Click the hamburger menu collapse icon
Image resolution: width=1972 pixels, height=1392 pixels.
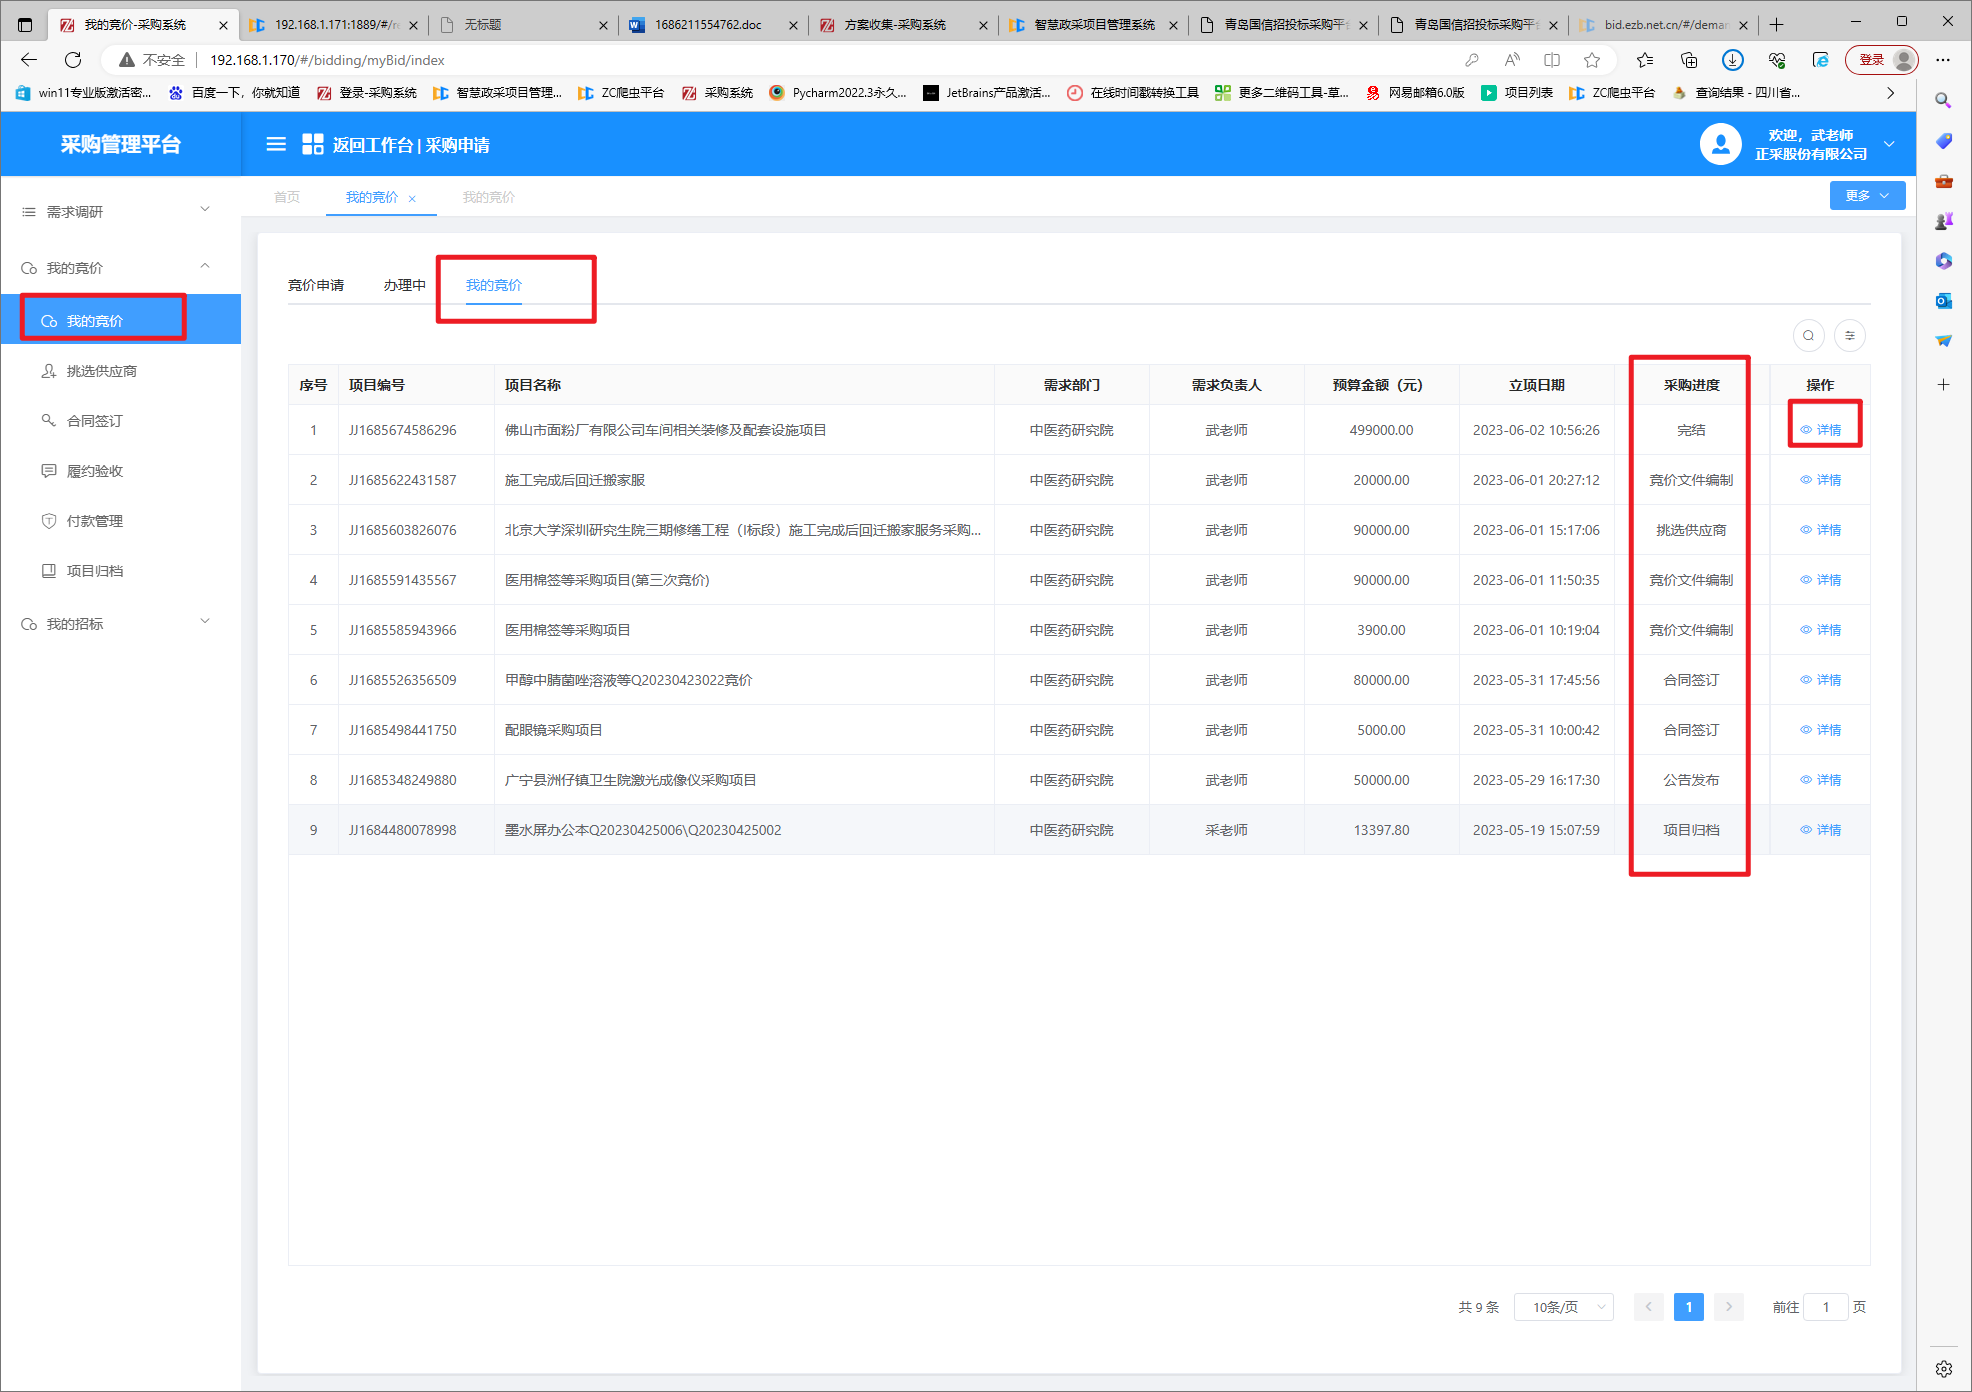(276, 145)
